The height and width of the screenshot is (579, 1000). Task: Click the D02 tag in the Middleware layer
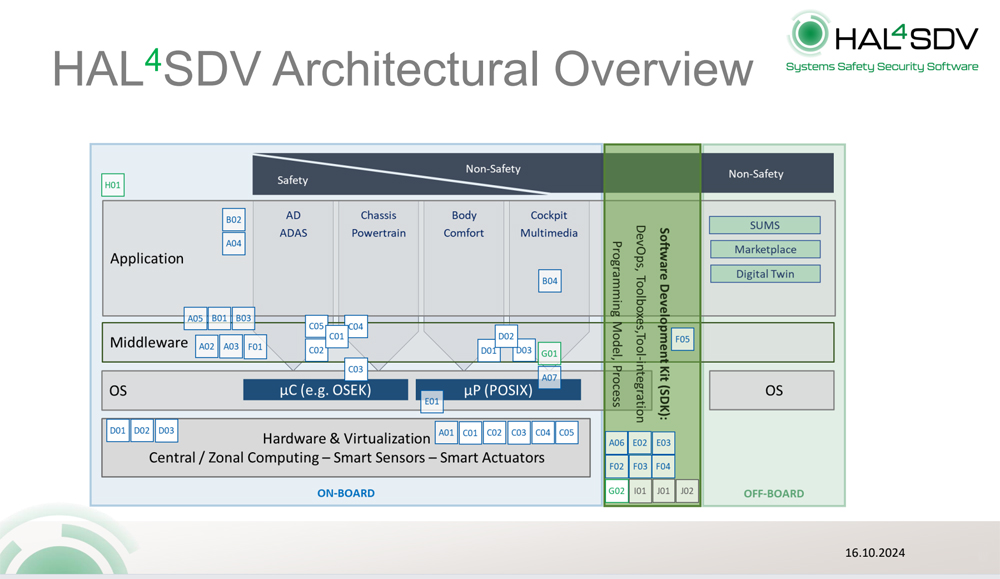click(x=506, y=336)
